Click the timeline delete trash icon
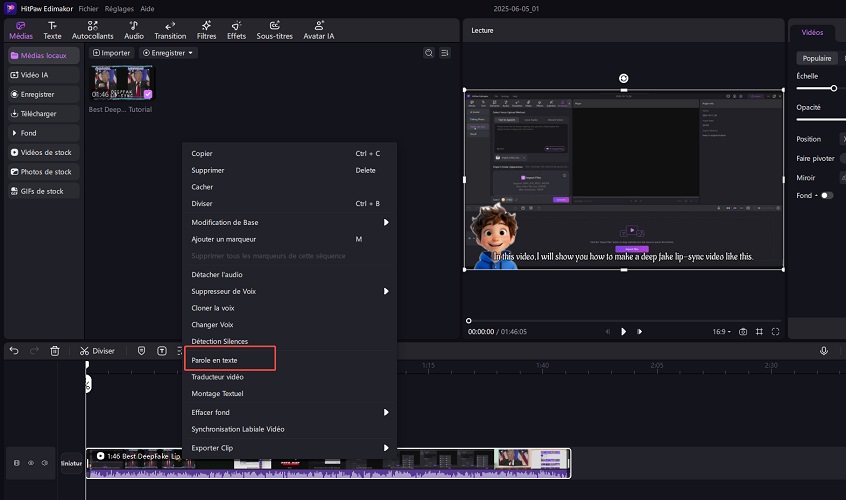This screenshot has width=846, height=500. coord(55,351)
